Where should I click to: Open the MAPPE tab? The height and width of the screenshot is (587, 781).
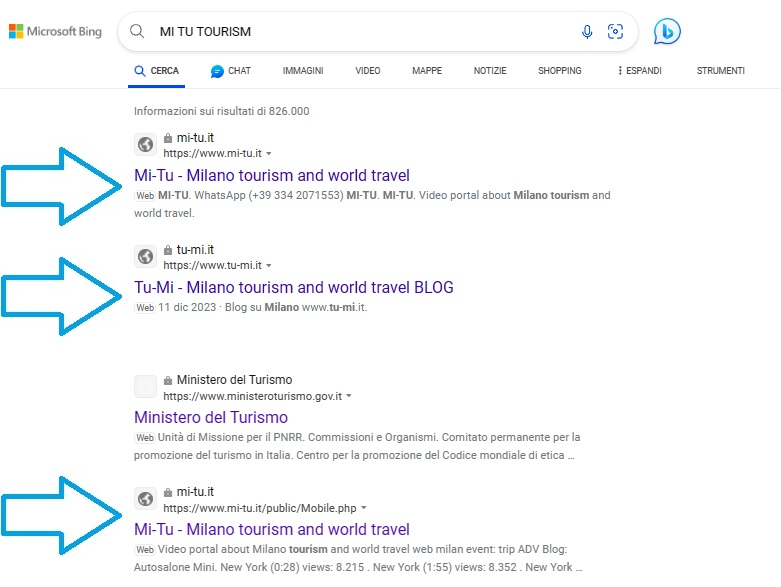click(x=427, y=71)
